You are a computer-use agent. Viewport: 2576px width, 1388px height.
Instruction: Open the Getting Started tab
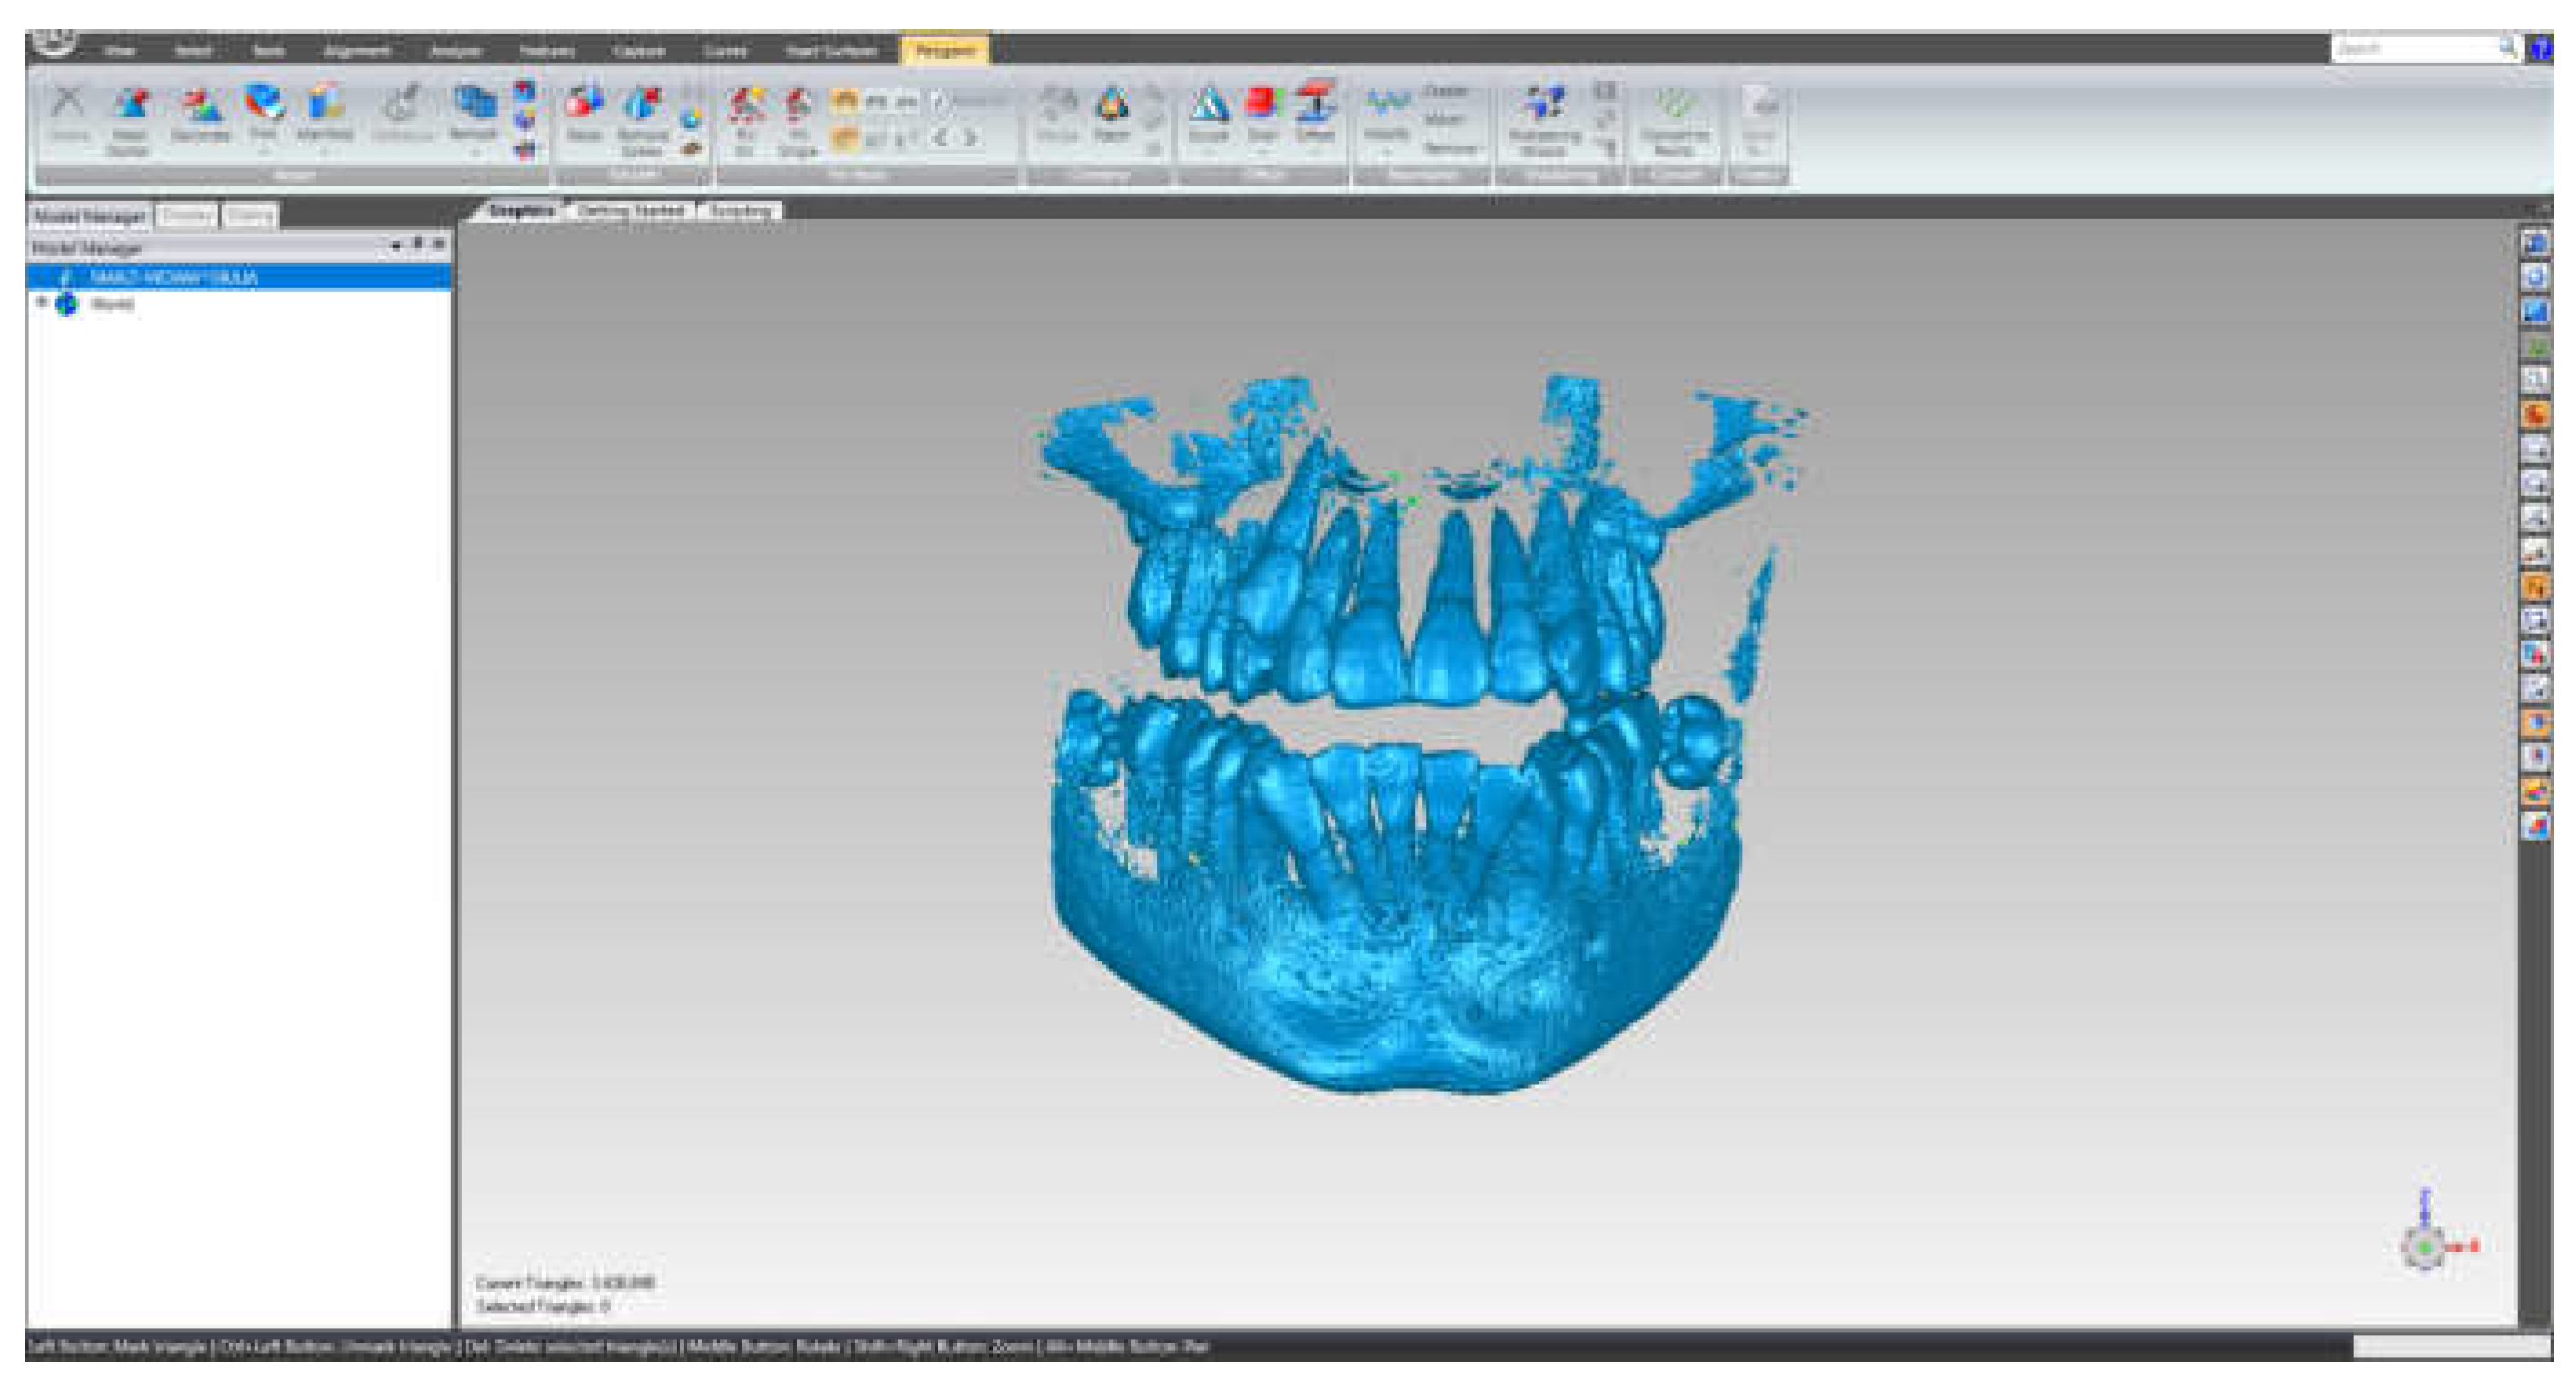click(632, 211)
